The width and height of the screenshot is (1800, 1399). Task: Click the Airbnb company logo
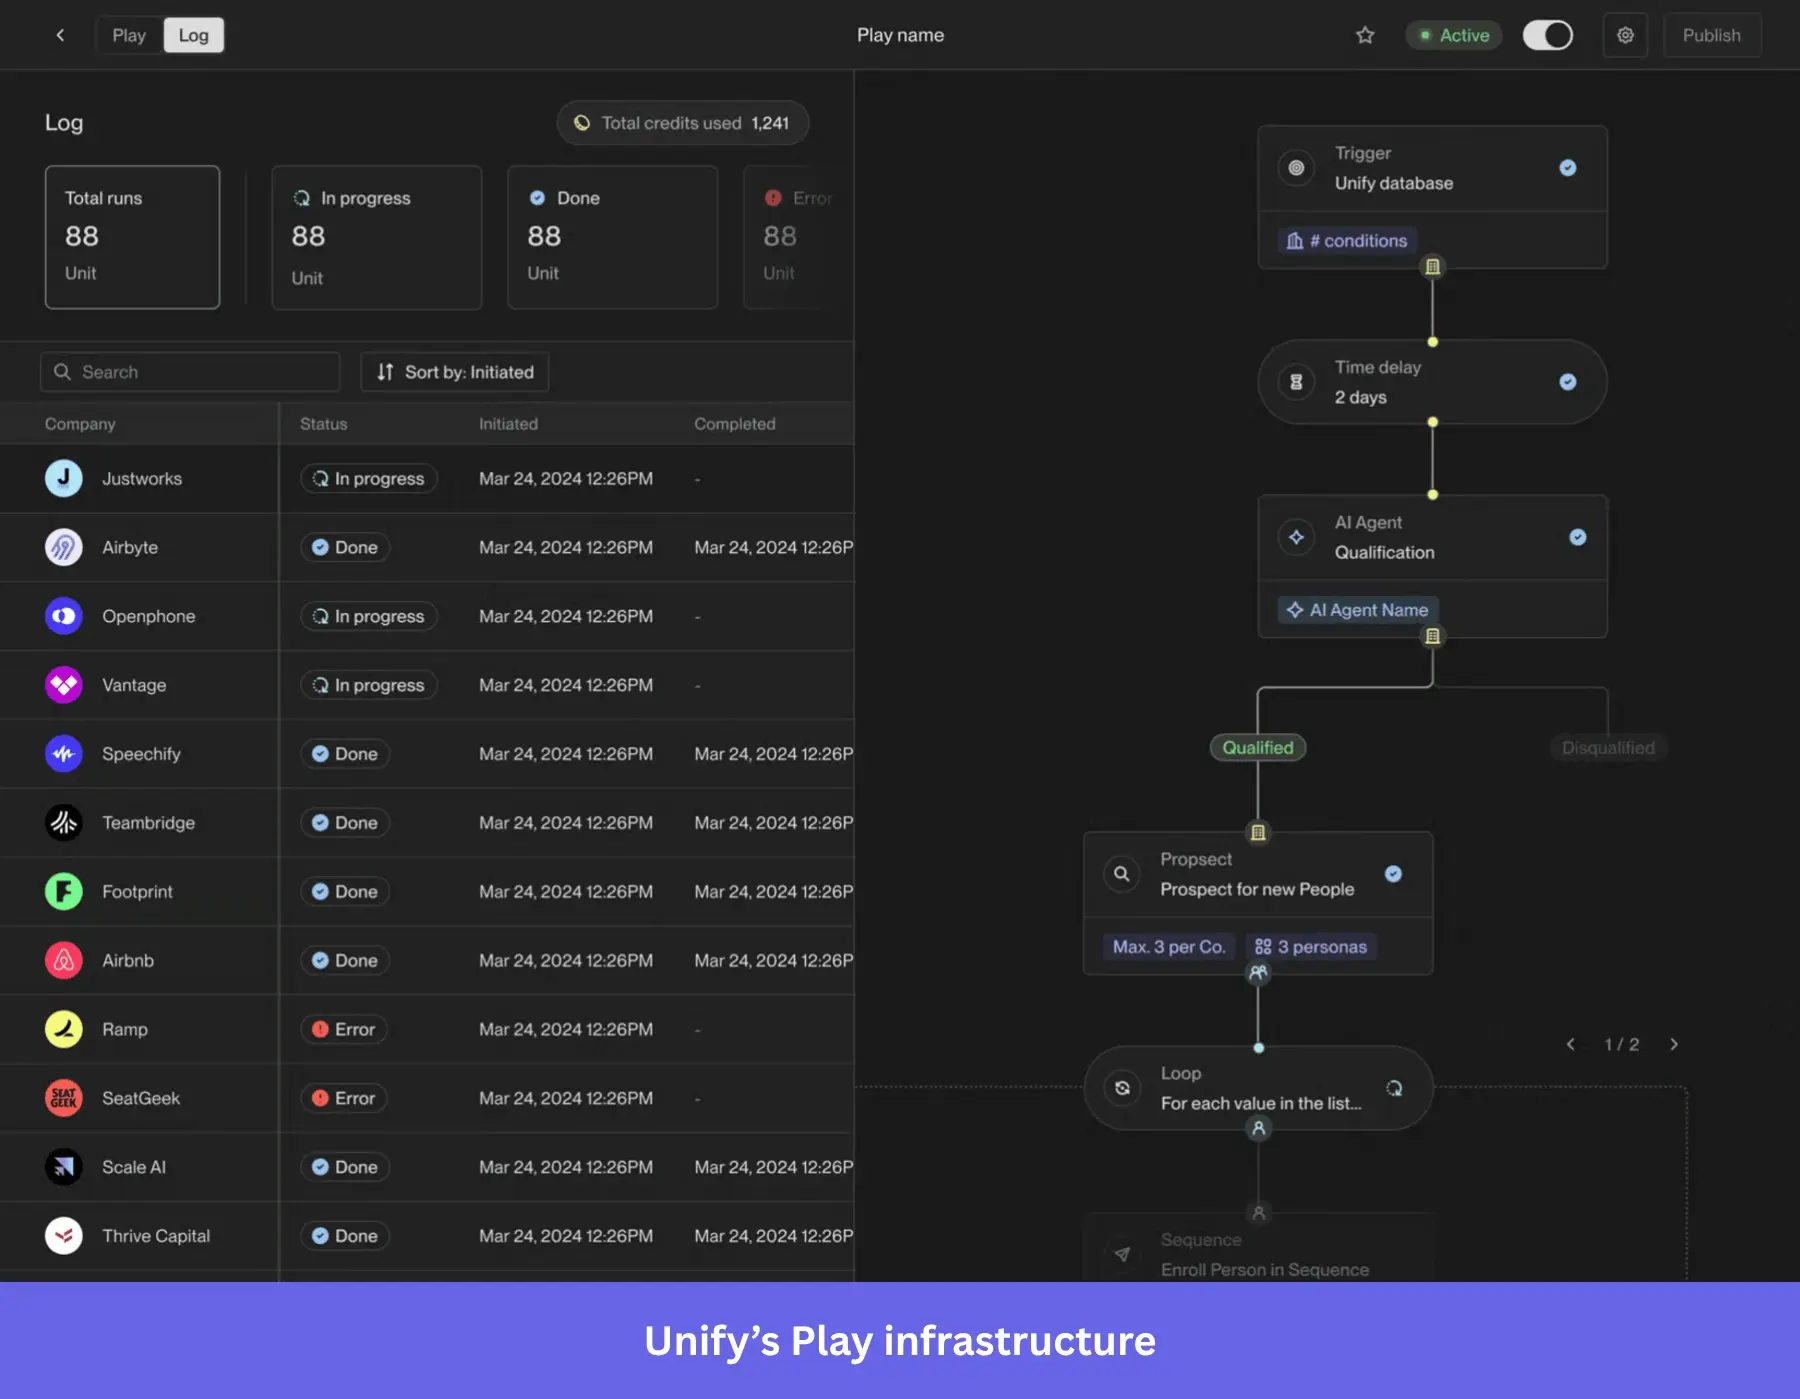tap(64, 960)
